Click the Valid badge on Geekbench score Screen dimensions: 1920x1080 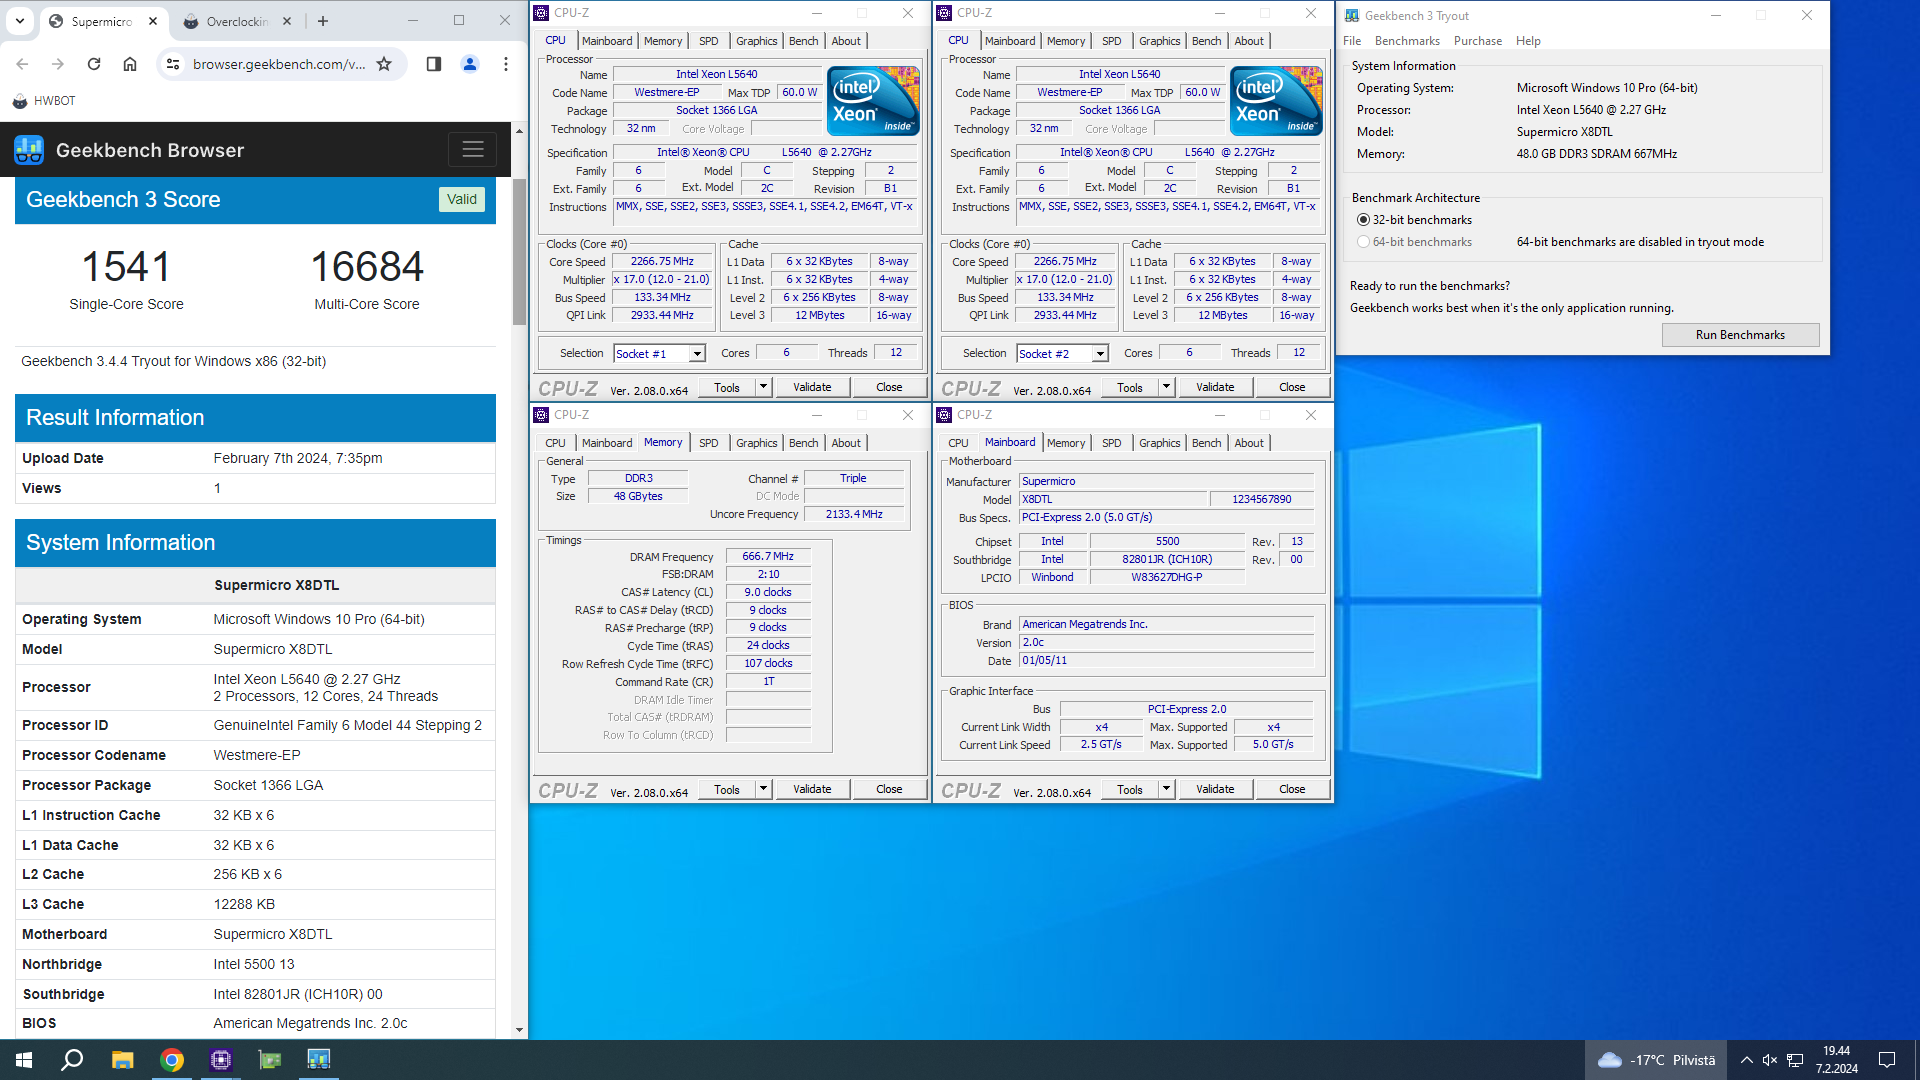(461, 199)
